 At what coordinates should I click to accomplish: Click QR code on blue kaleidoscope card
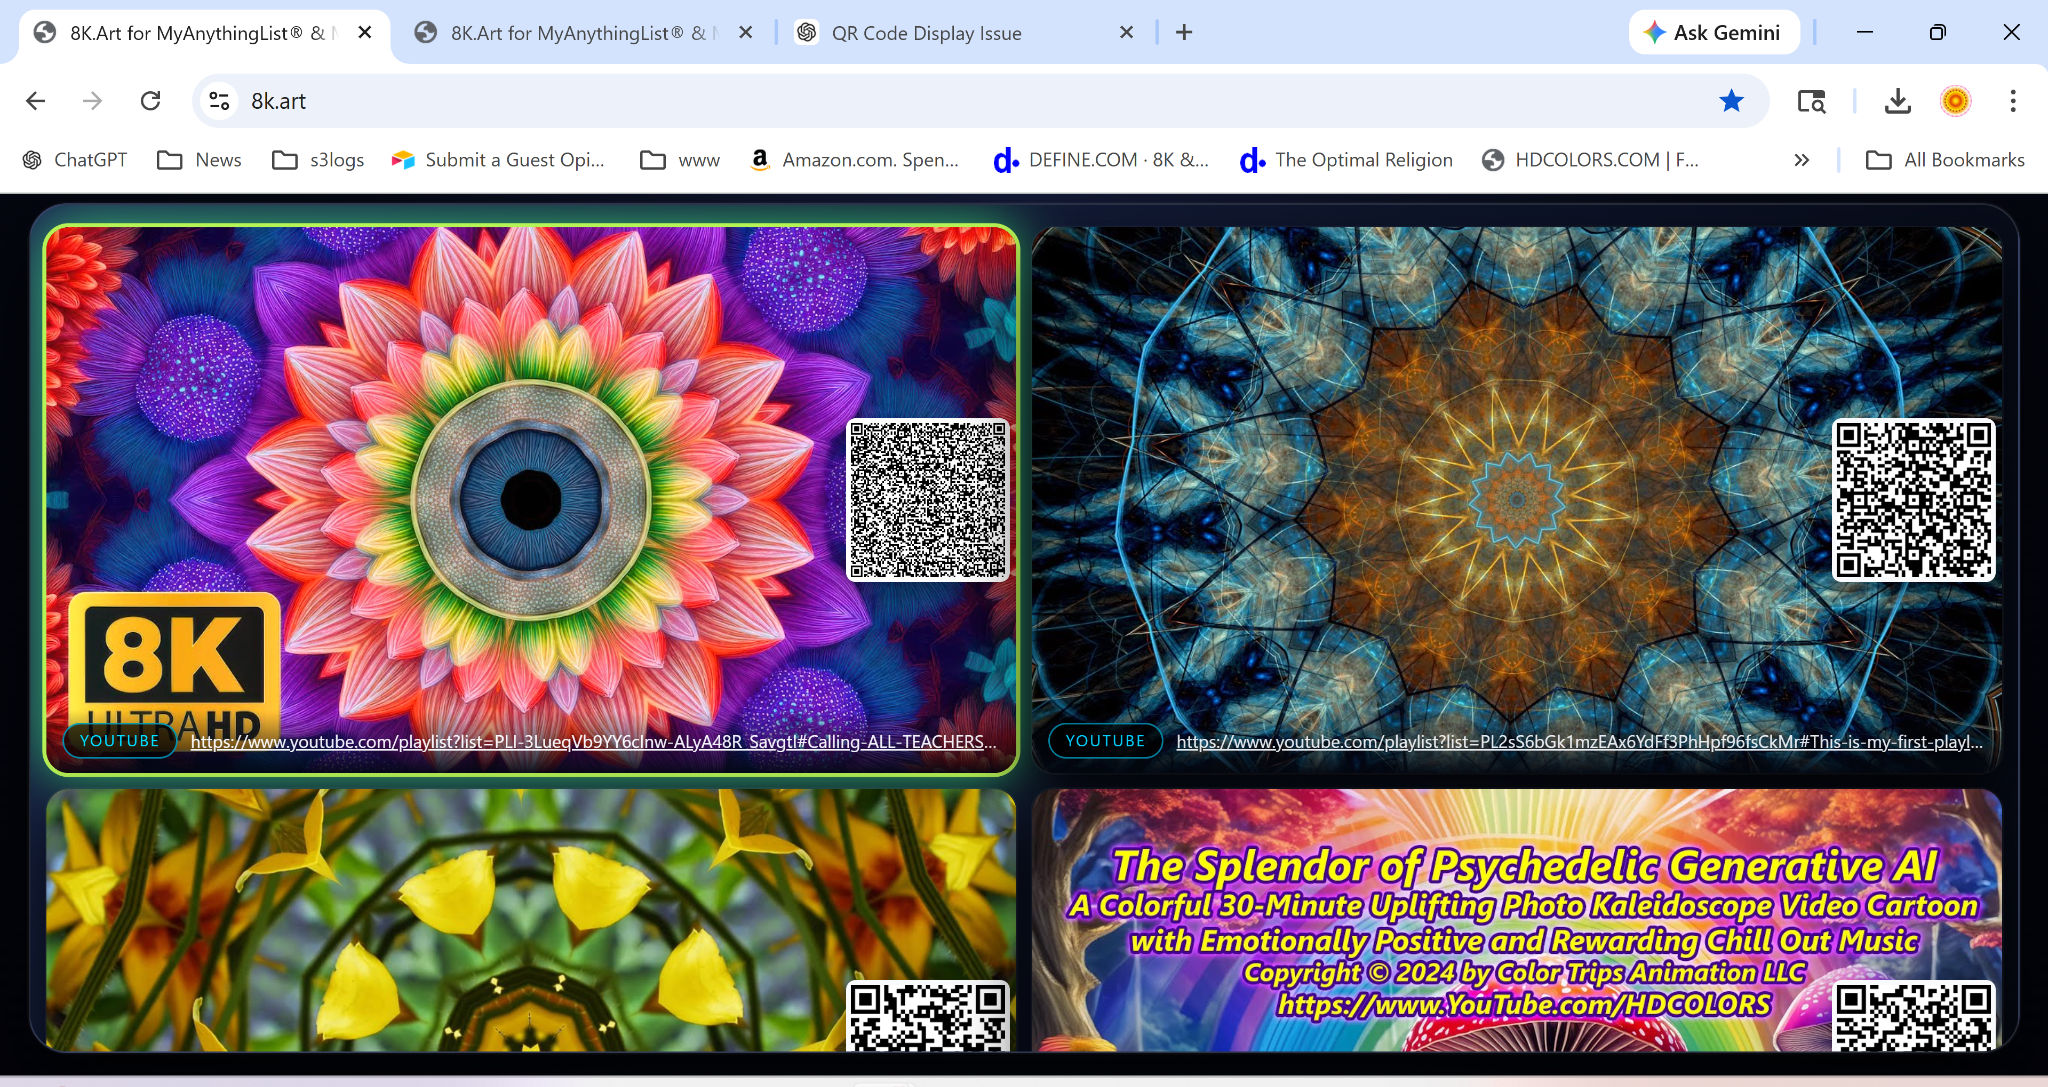coord(1914,500)
